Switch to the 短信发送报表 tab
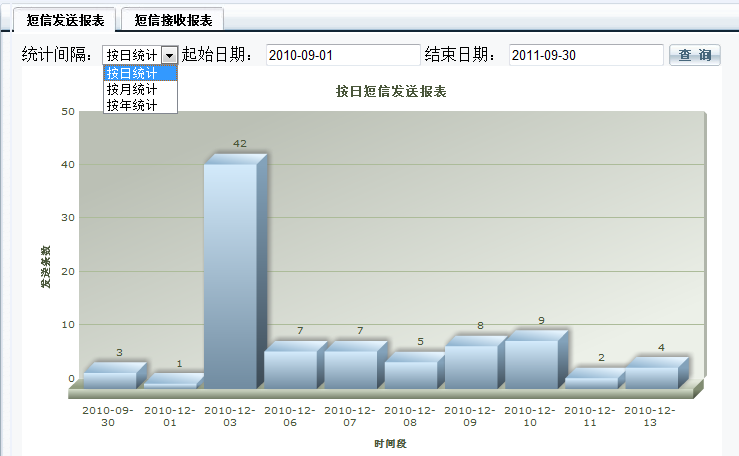Image resolution: width=739 pixels, height=456 pixels. pos(65,19)
